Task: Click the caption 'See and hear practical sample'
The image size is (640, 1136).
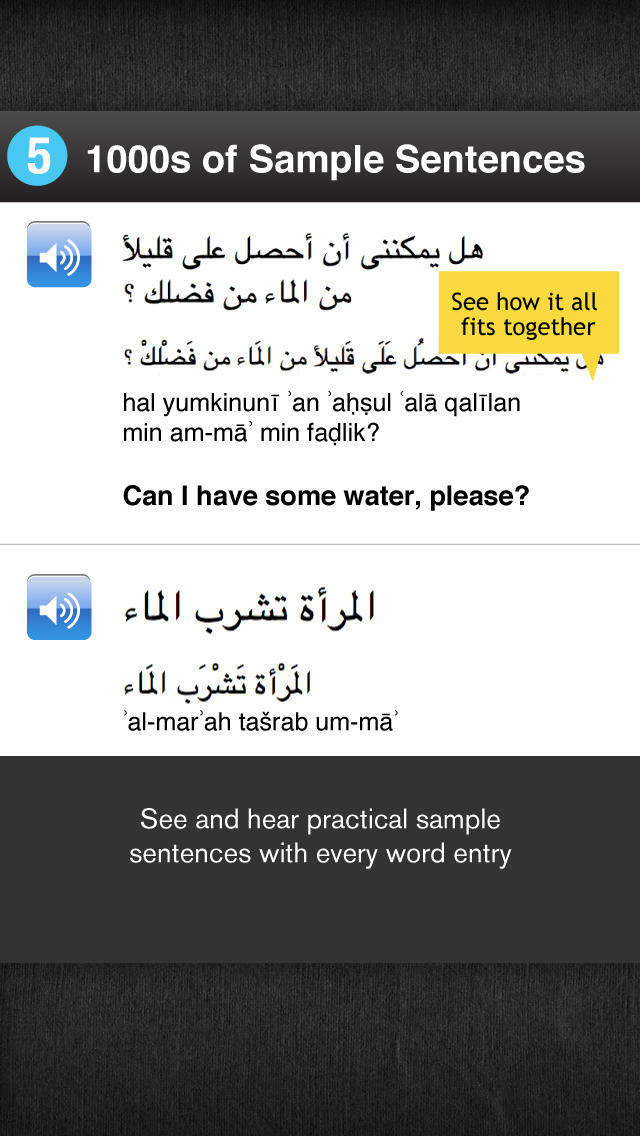Action: 320,819
